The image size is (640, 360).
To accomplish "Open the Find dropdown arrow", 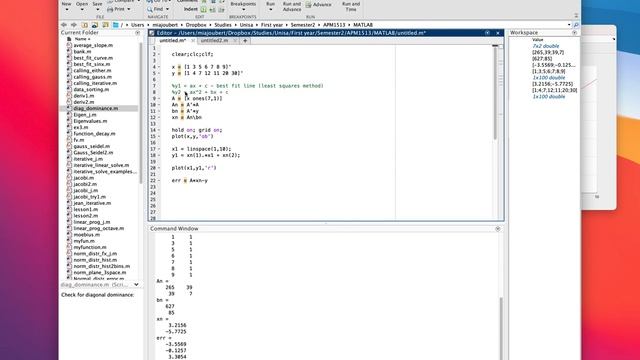I will pyautogui.click(x=167, y=9).
